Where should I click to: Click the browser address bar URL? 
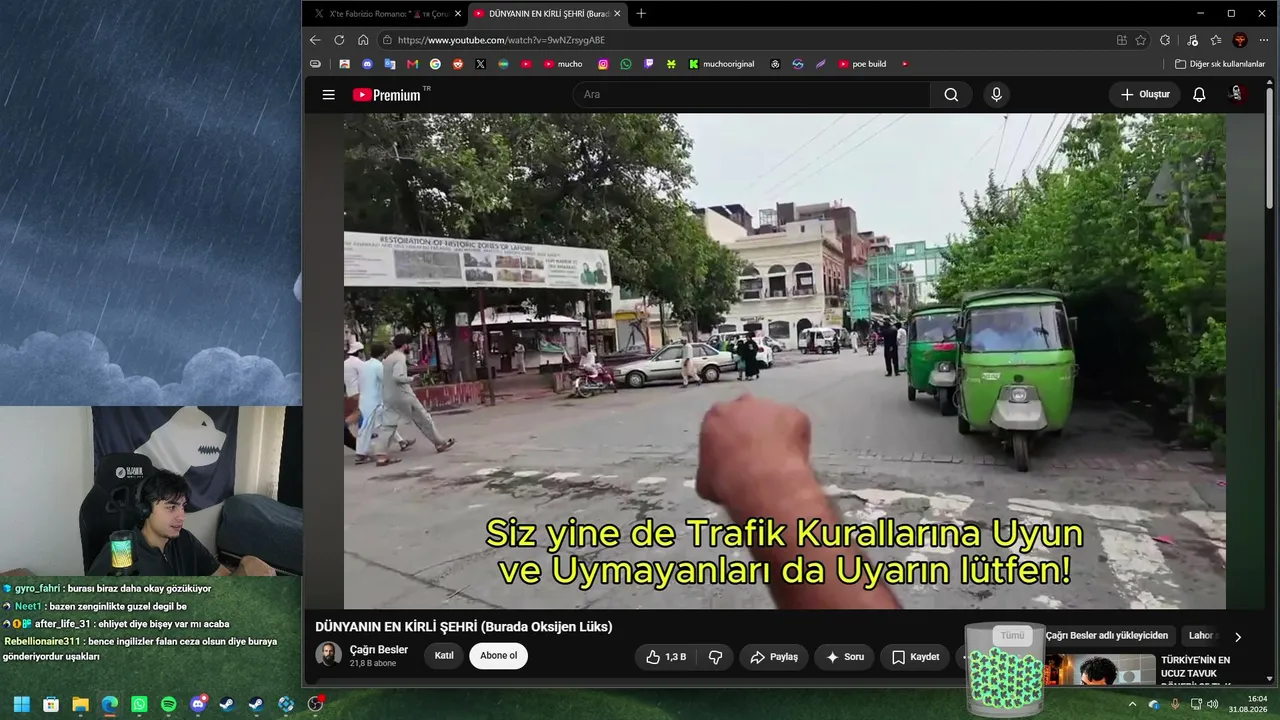(x=501, y=40)
